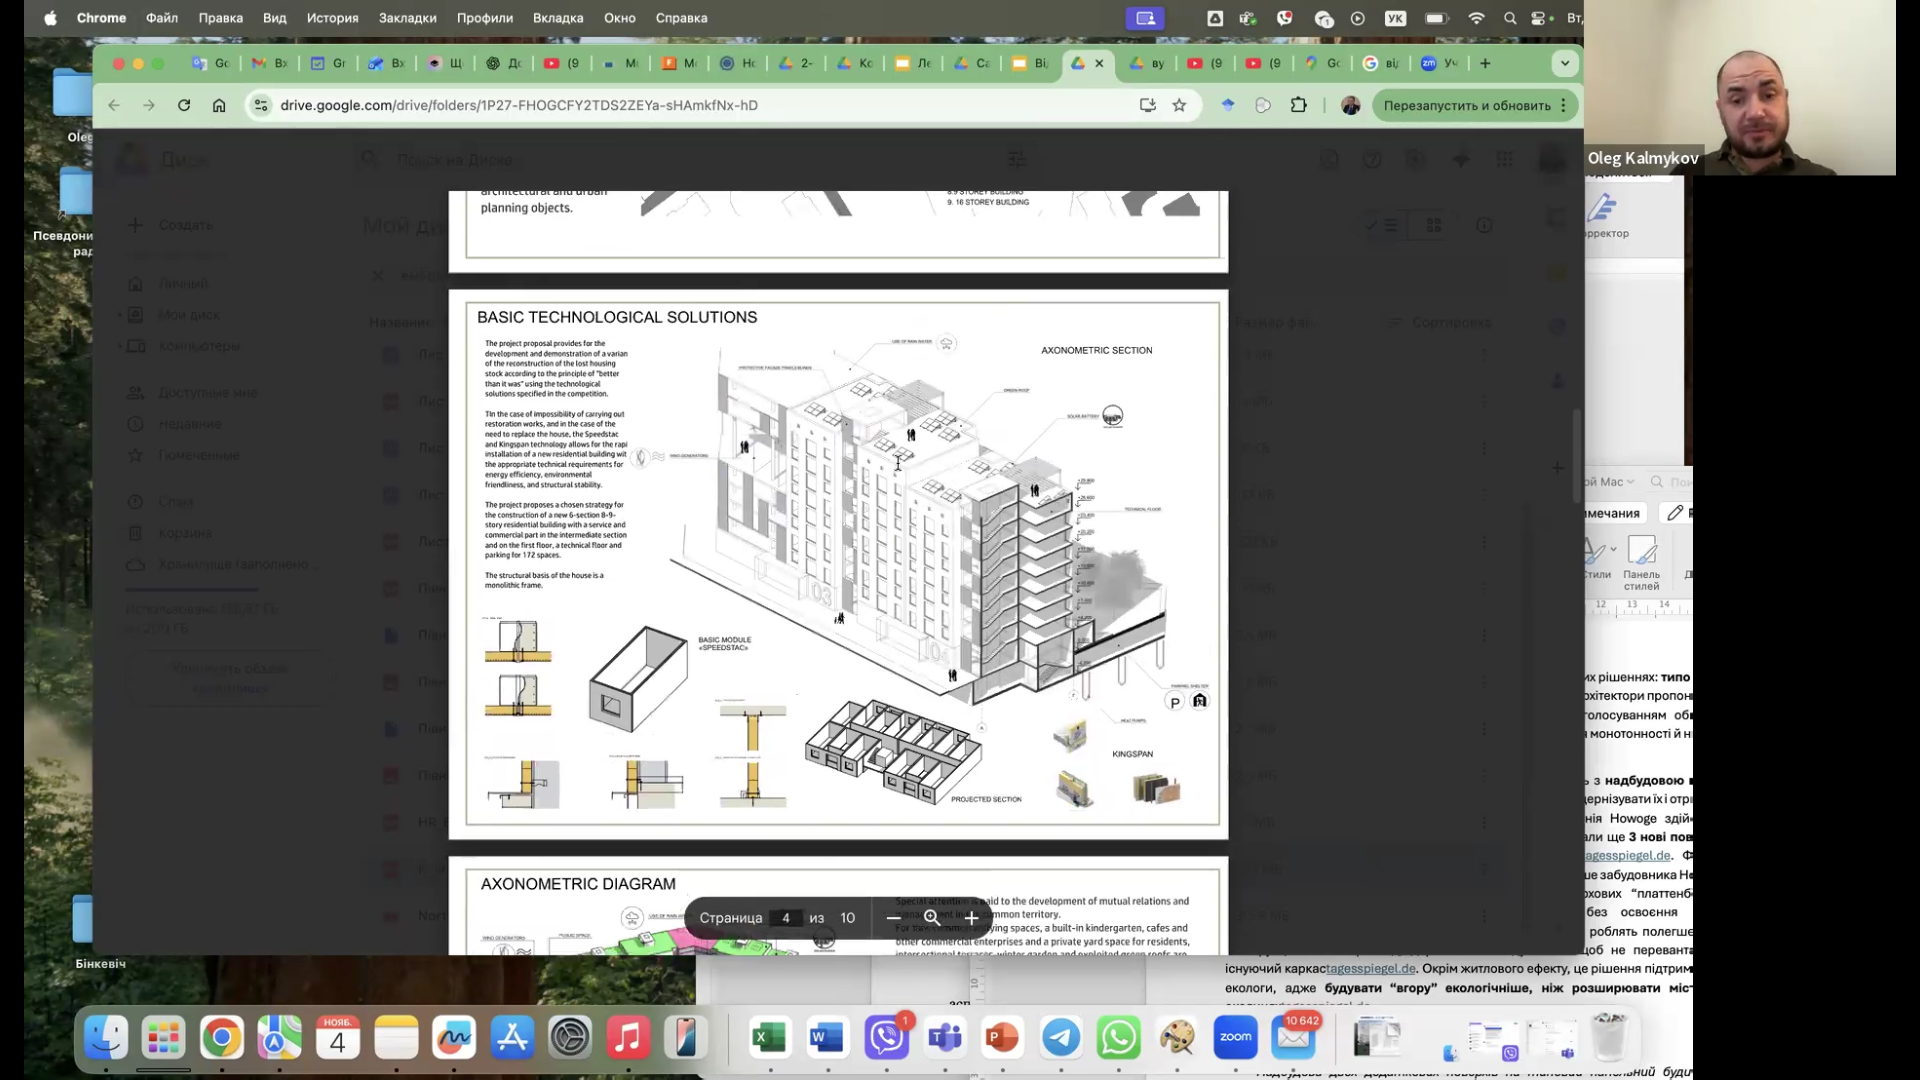Open Chrome extensions puzzle icon

coord(1299,105)
